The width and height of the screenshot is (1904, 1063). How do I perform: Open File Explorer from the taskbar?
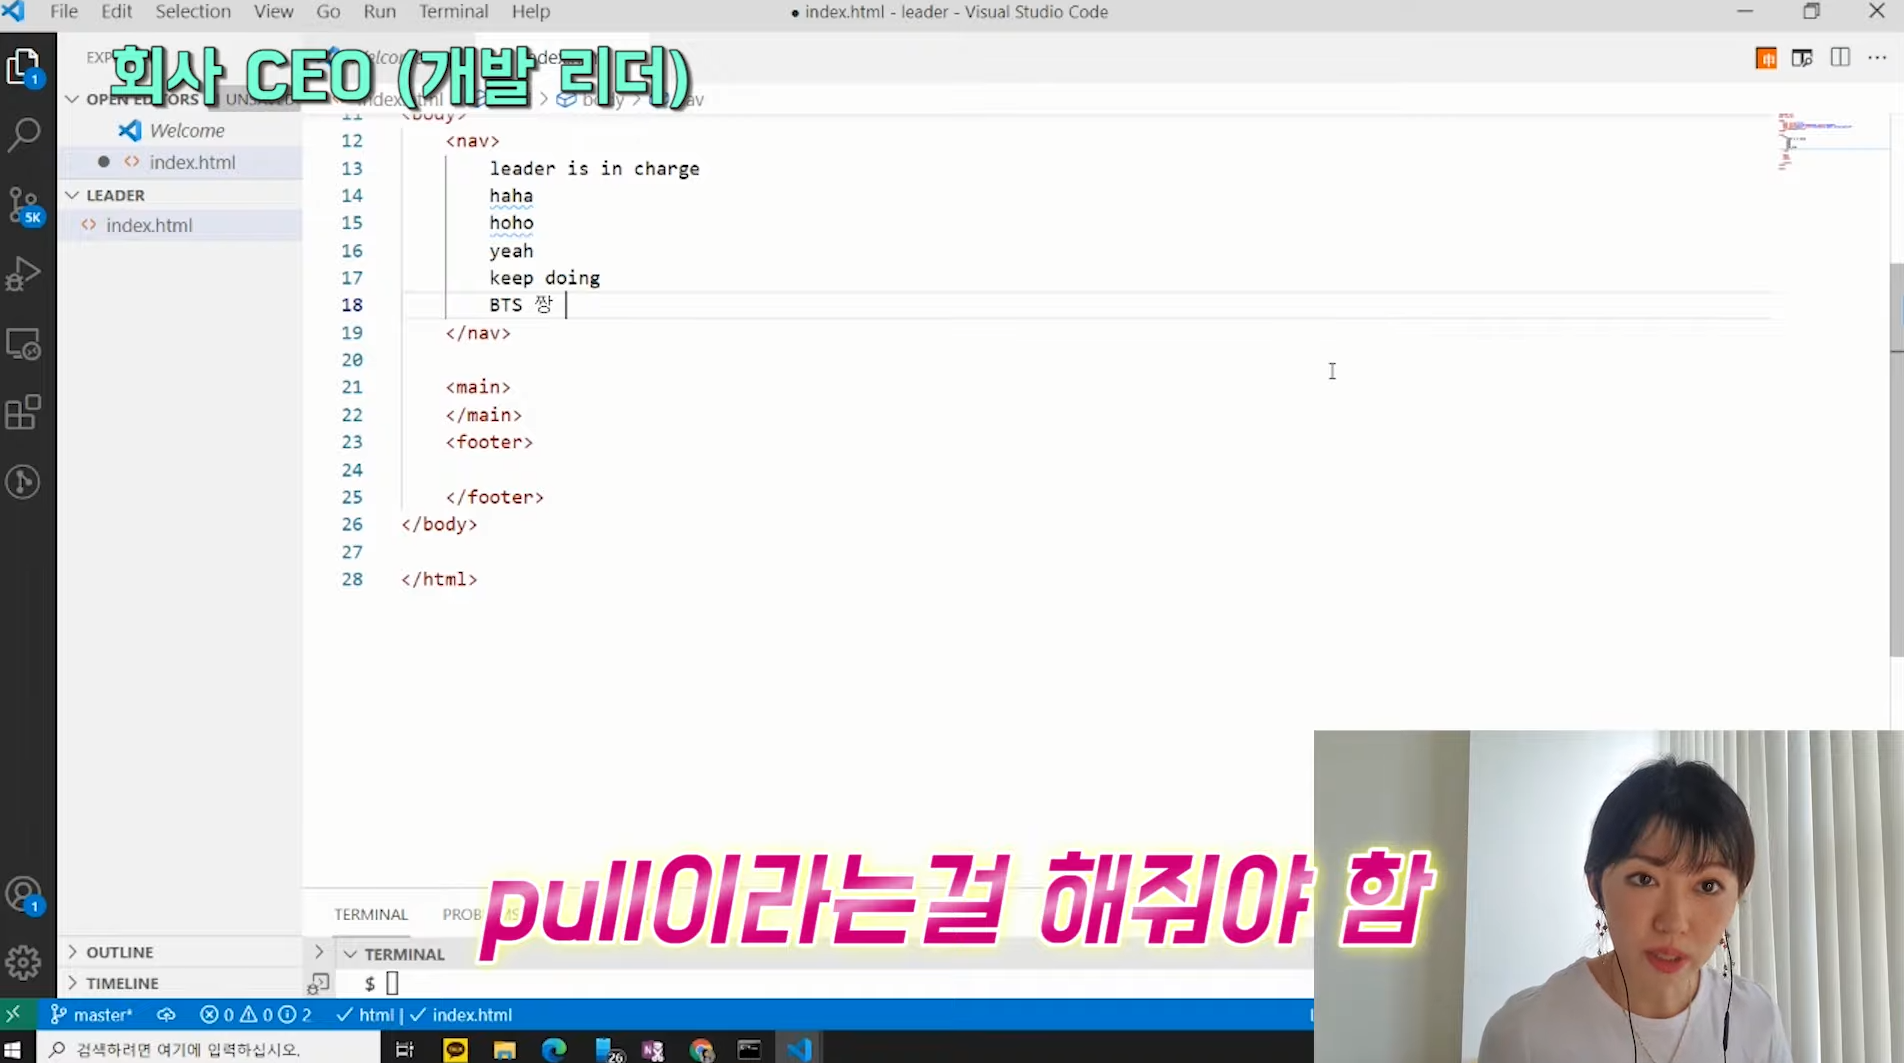[x=504, y=1049]
